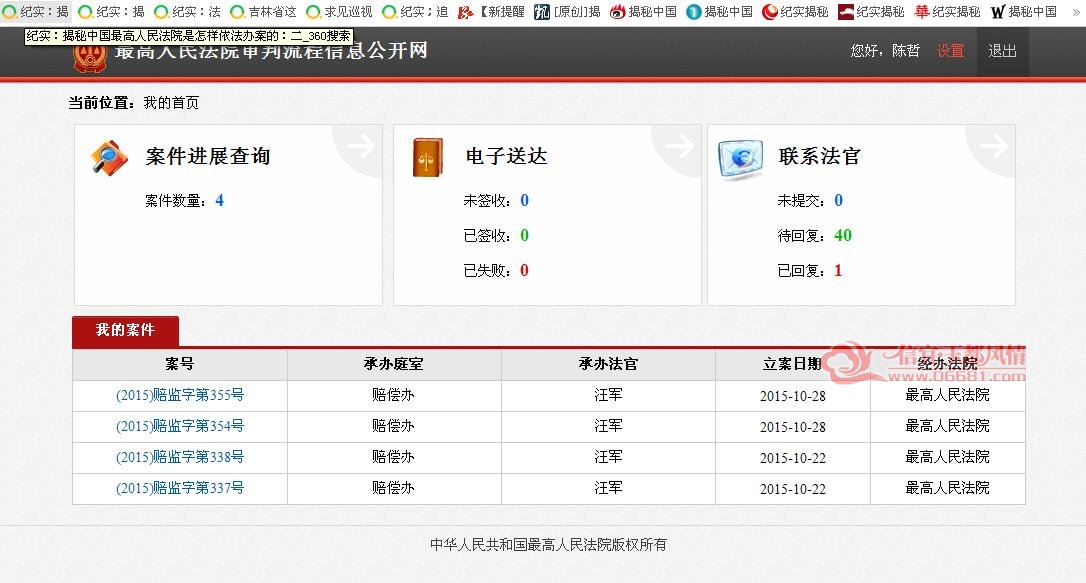
Task: Open the 设置 settings link
Action: point(950,51)
